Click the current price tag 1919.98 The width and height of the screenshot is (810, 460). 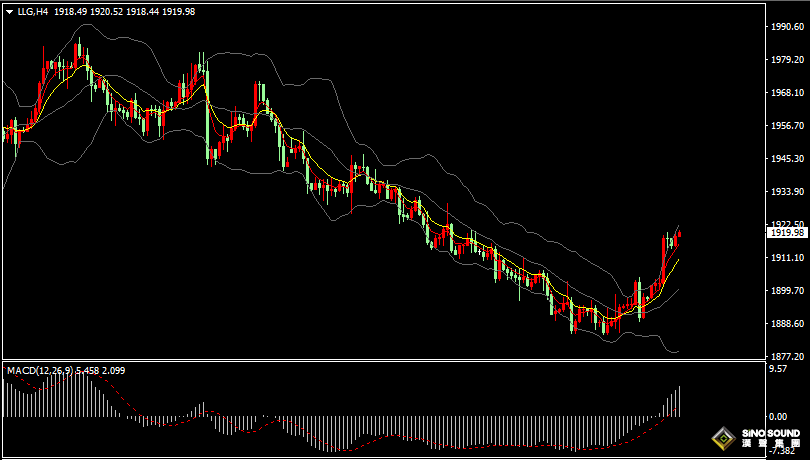(787, 232)
